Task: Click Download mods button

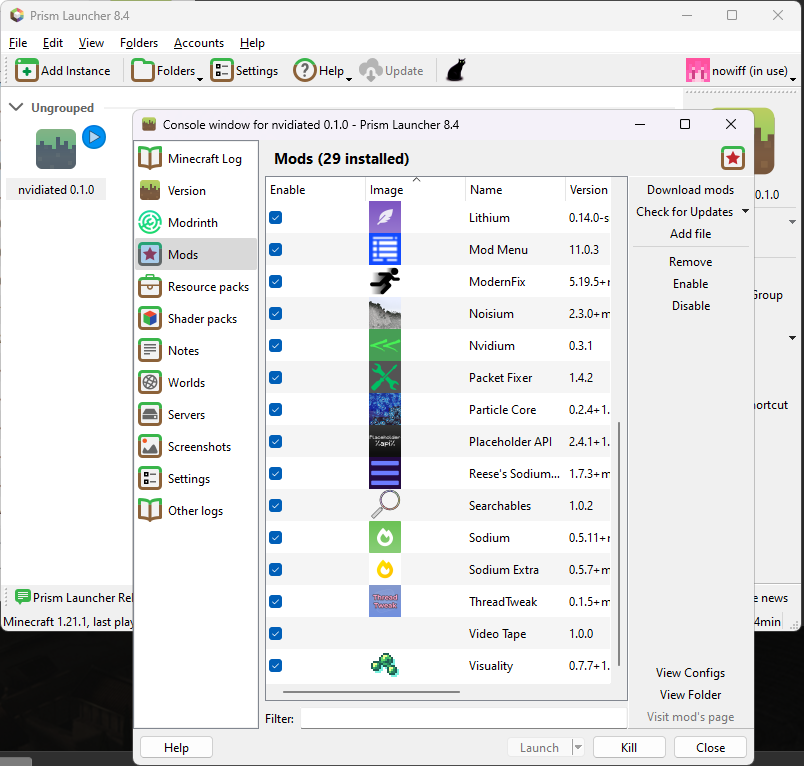Action: coord(690,190)
